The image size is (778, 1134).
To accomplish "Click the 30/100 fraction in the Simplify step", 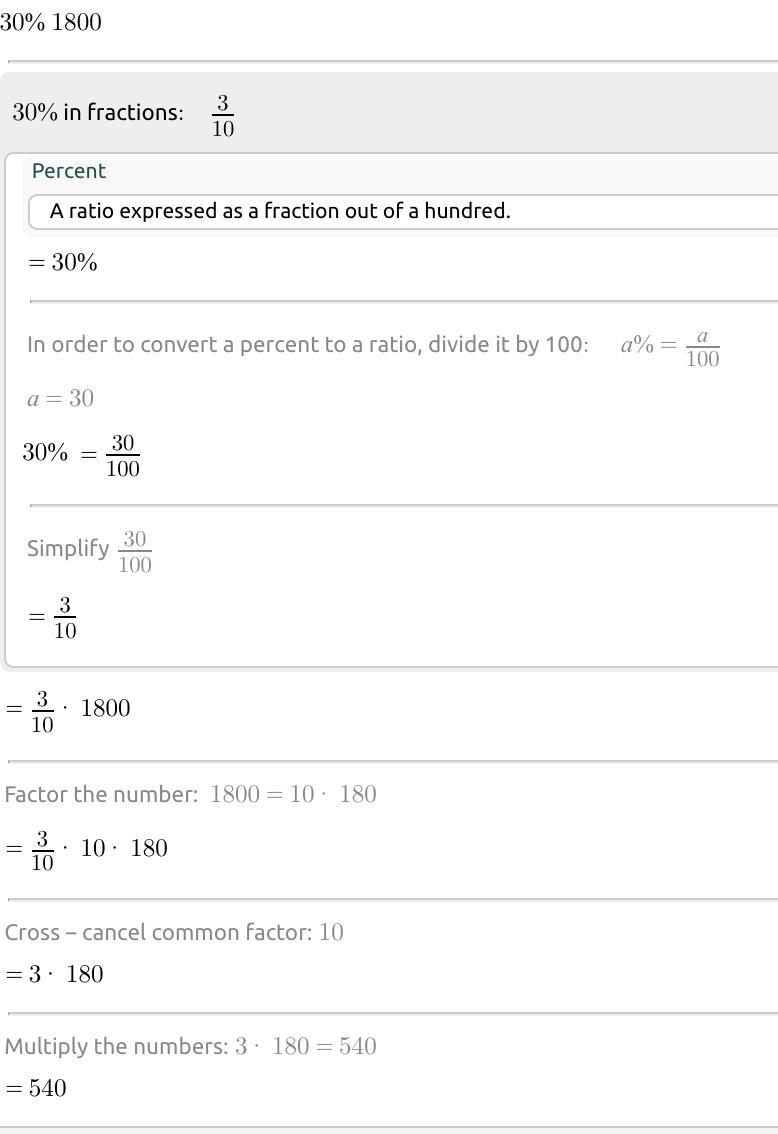I will point(134,551).
